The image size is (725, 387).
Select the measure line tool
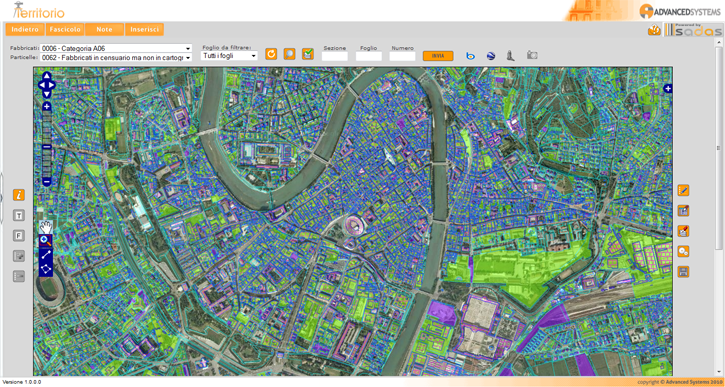(46, 254)
